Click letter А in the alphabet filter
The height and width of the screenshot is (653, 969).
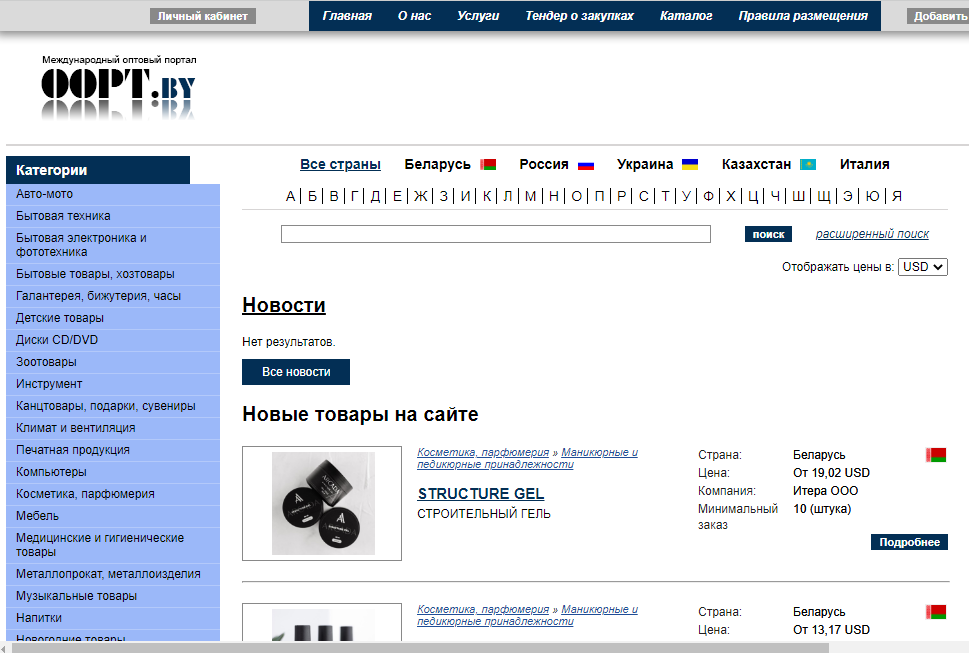click(x=290, y=196)
